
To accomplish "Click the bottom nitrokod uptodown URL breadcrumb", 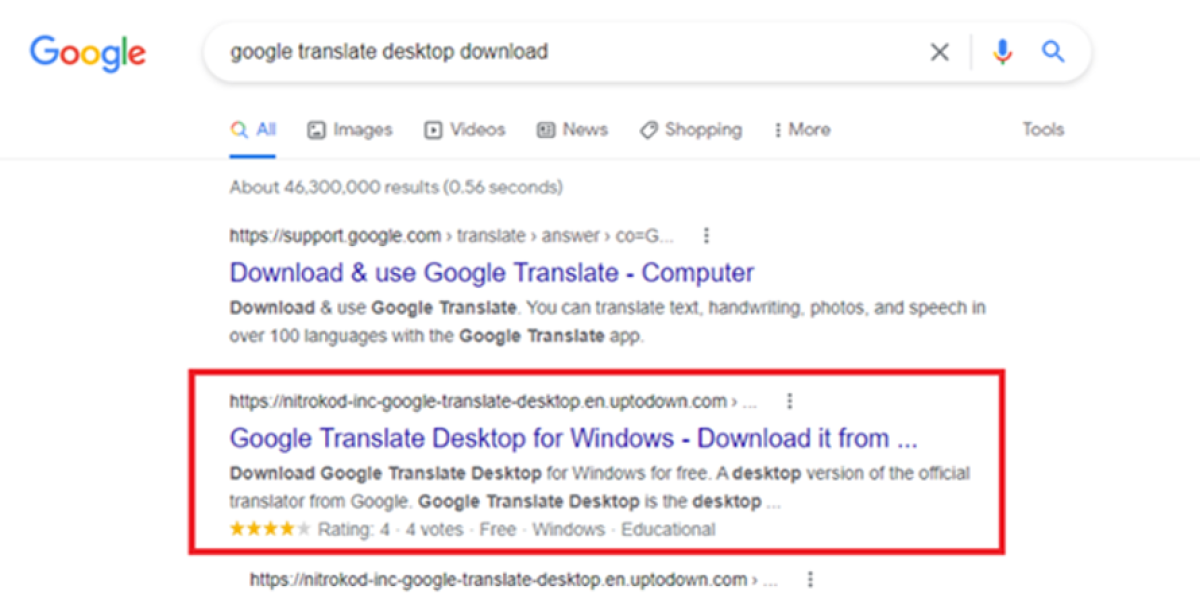I will pos(513,579).
